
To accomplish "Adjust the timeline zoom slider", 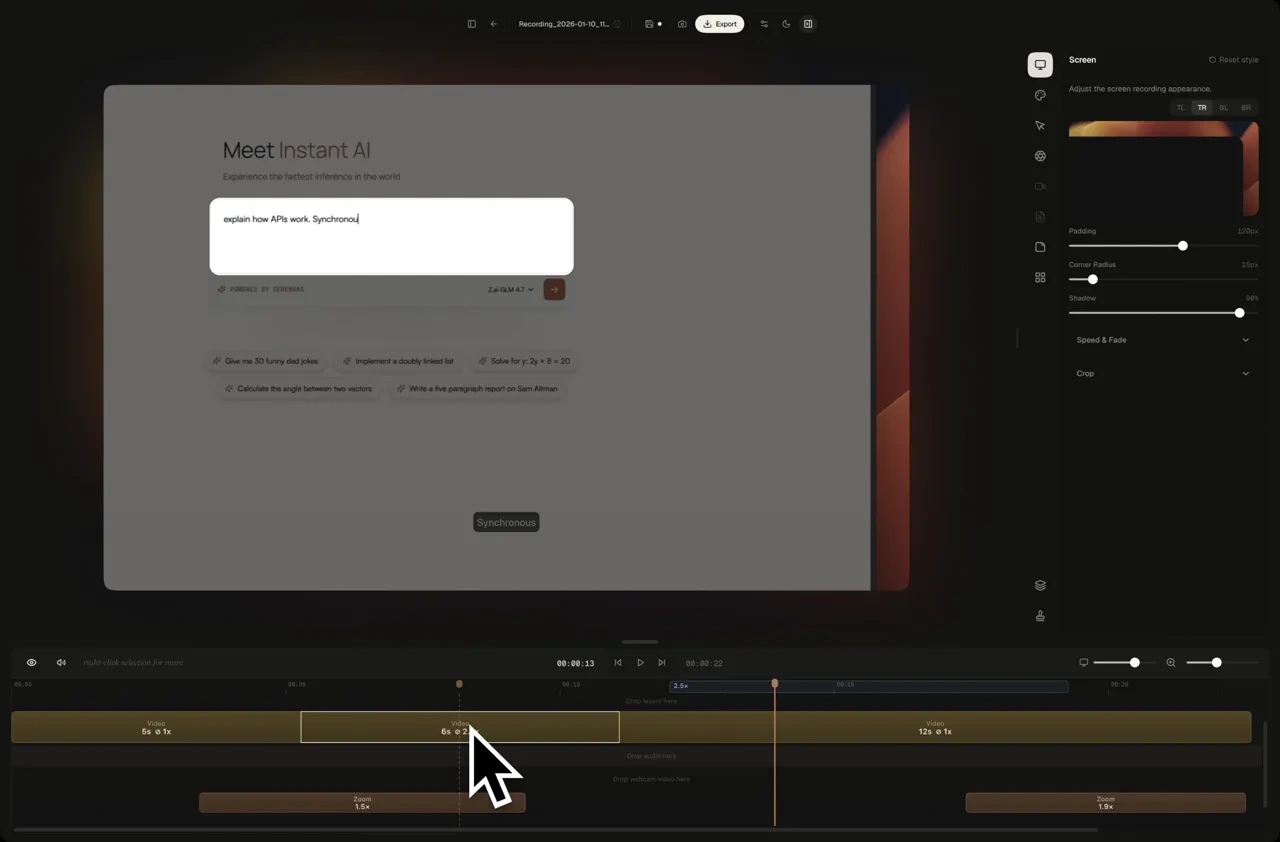I will [1222, 663].
